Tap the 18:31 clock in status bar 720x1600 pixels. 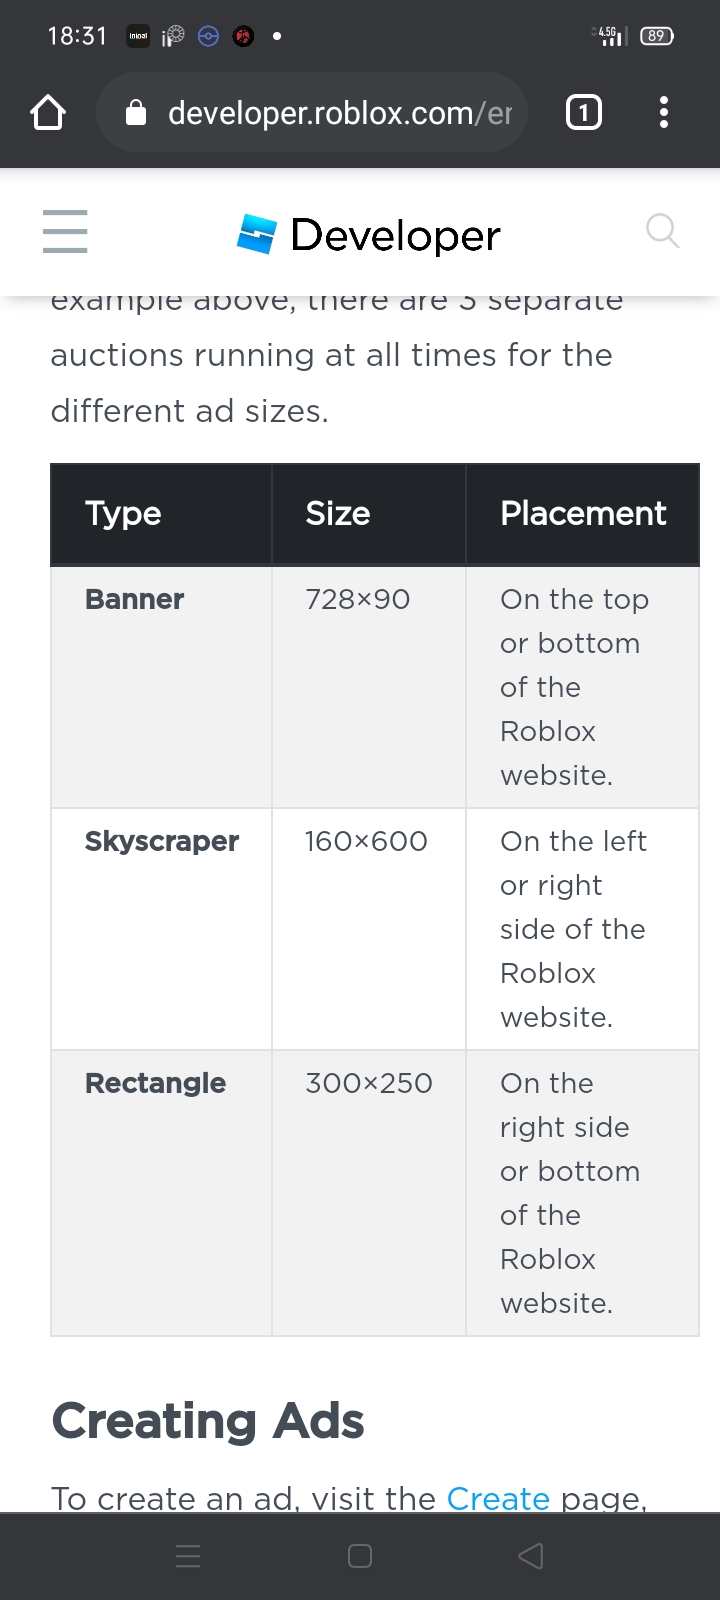pyautogui.click(x=76, y=34)
